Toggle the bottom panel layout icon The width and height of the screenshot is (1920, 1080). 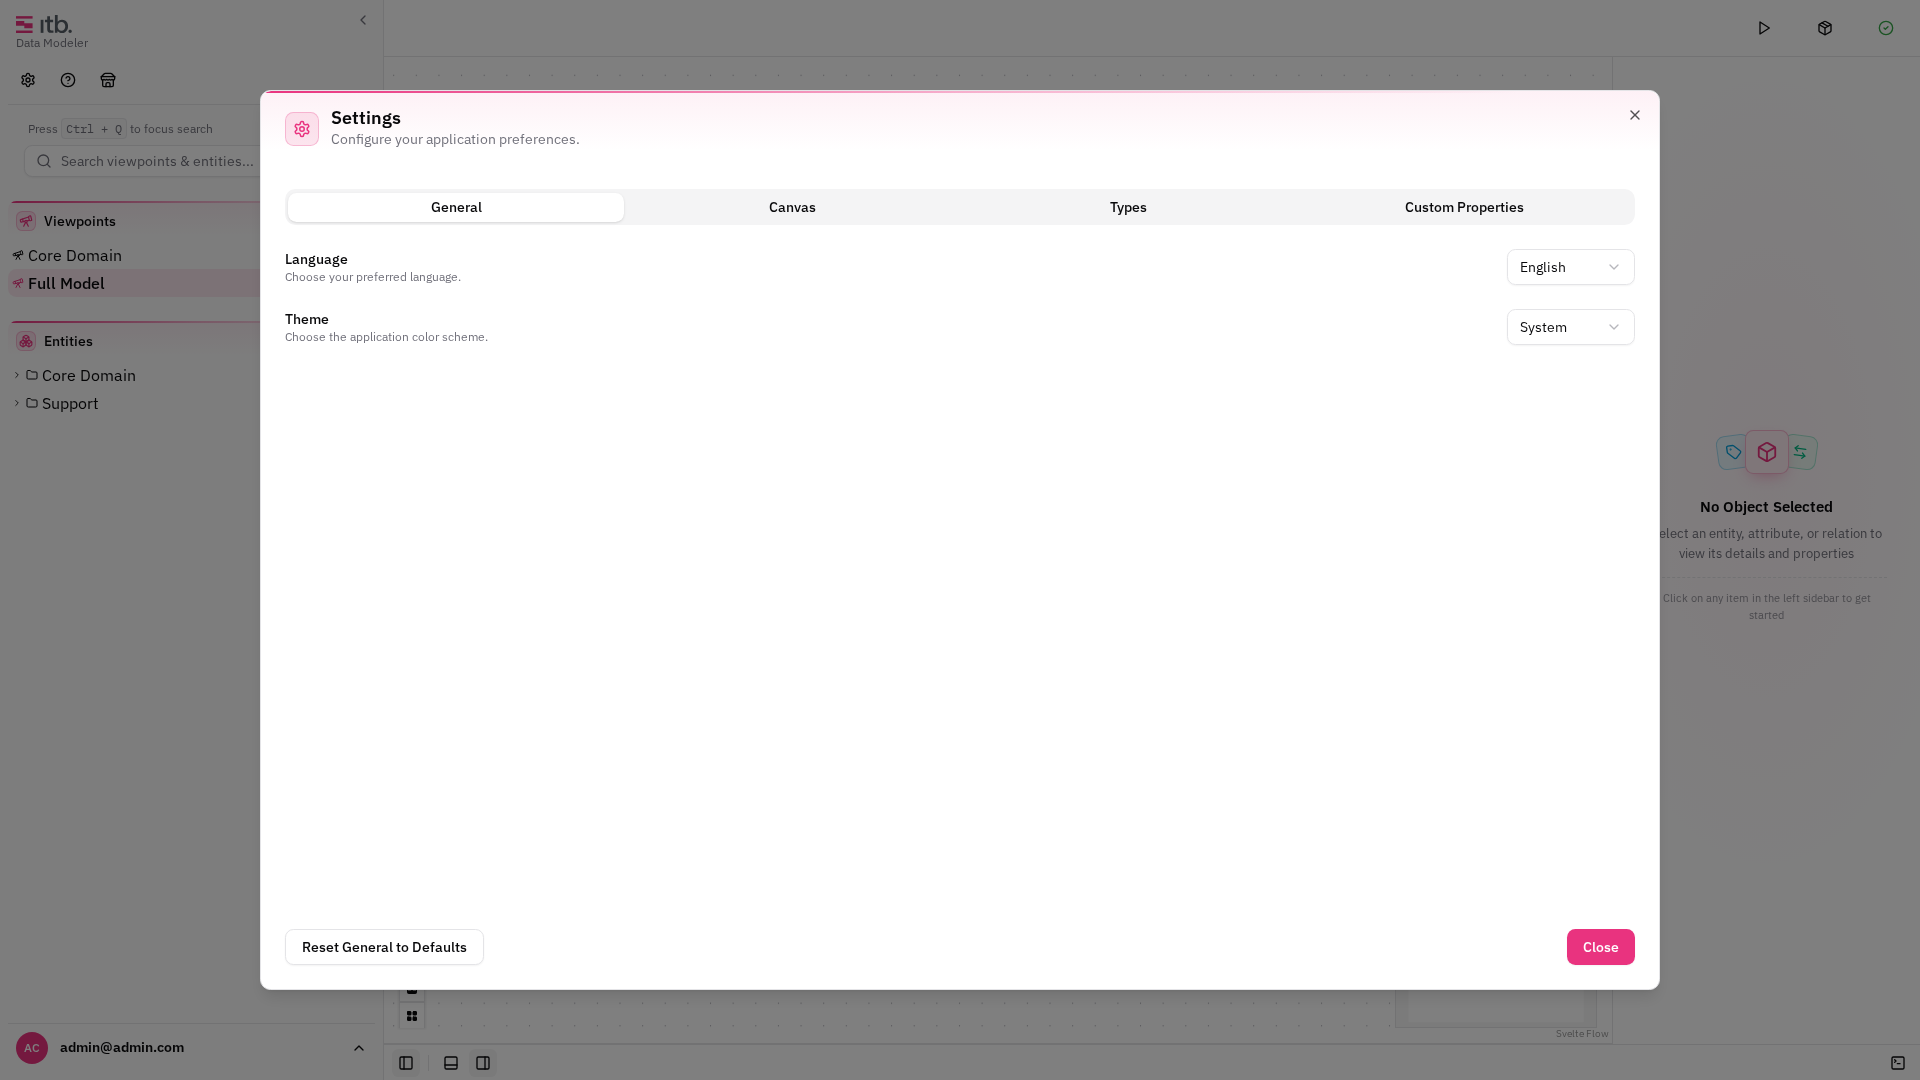coord(451,1063)
